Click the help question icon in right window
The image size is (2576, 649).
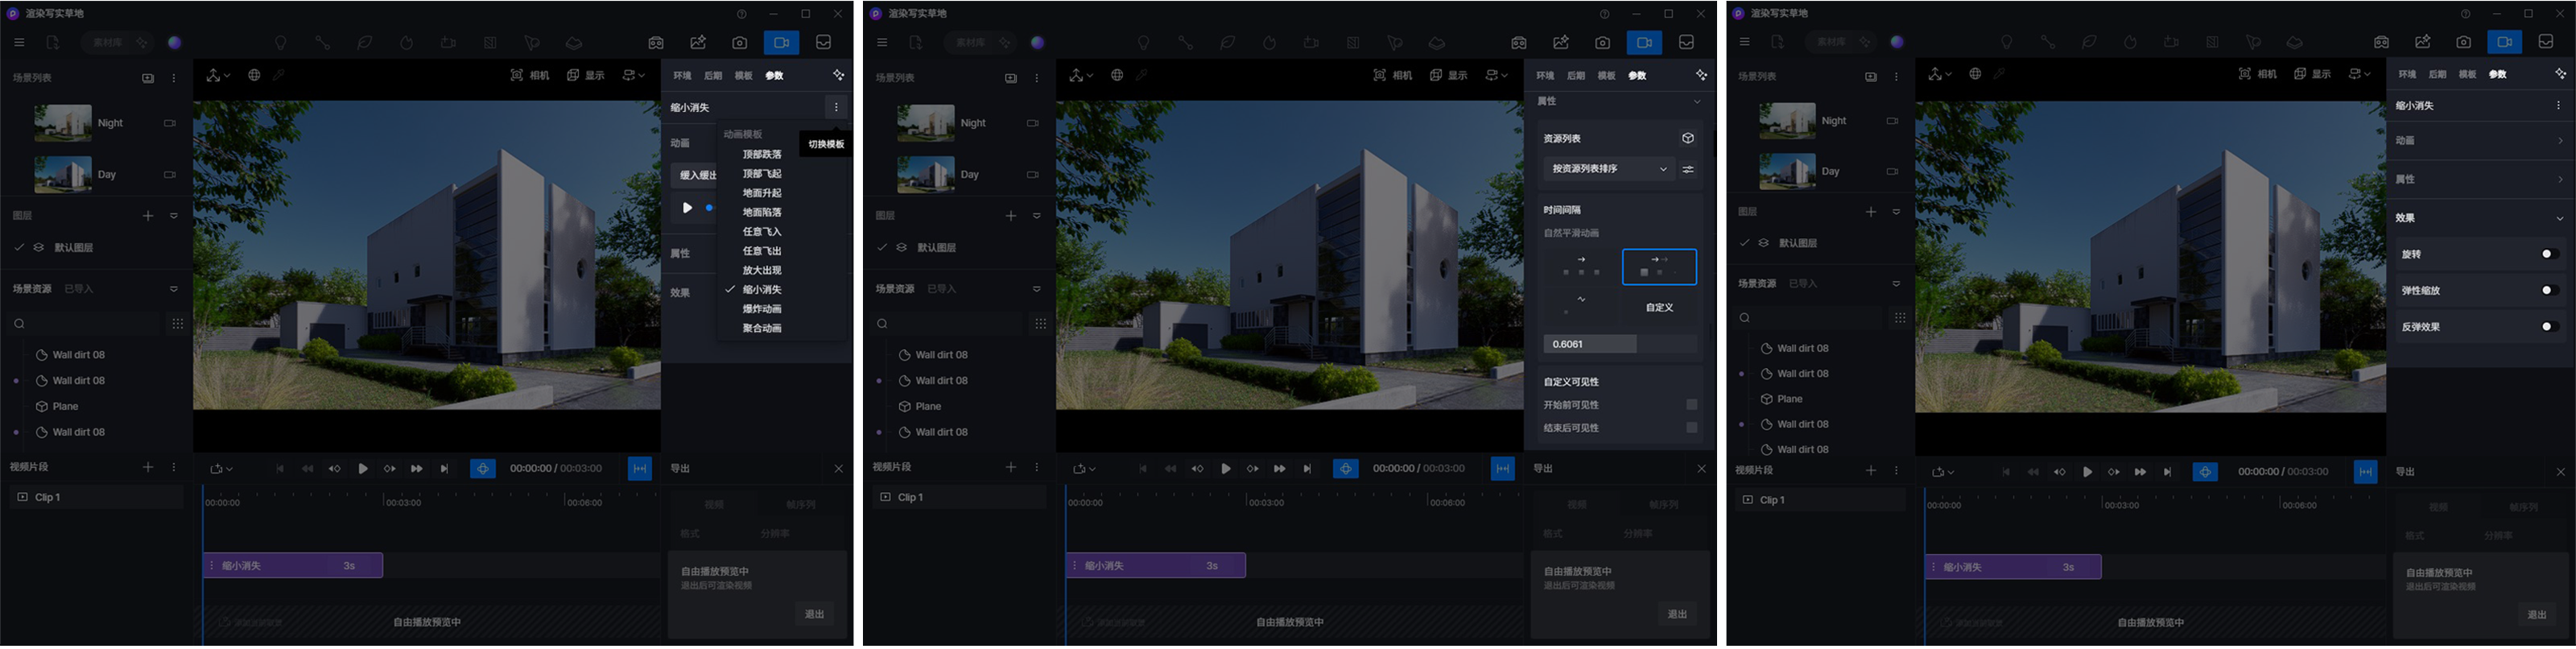pyautogui.click(x=2467, y=14)
